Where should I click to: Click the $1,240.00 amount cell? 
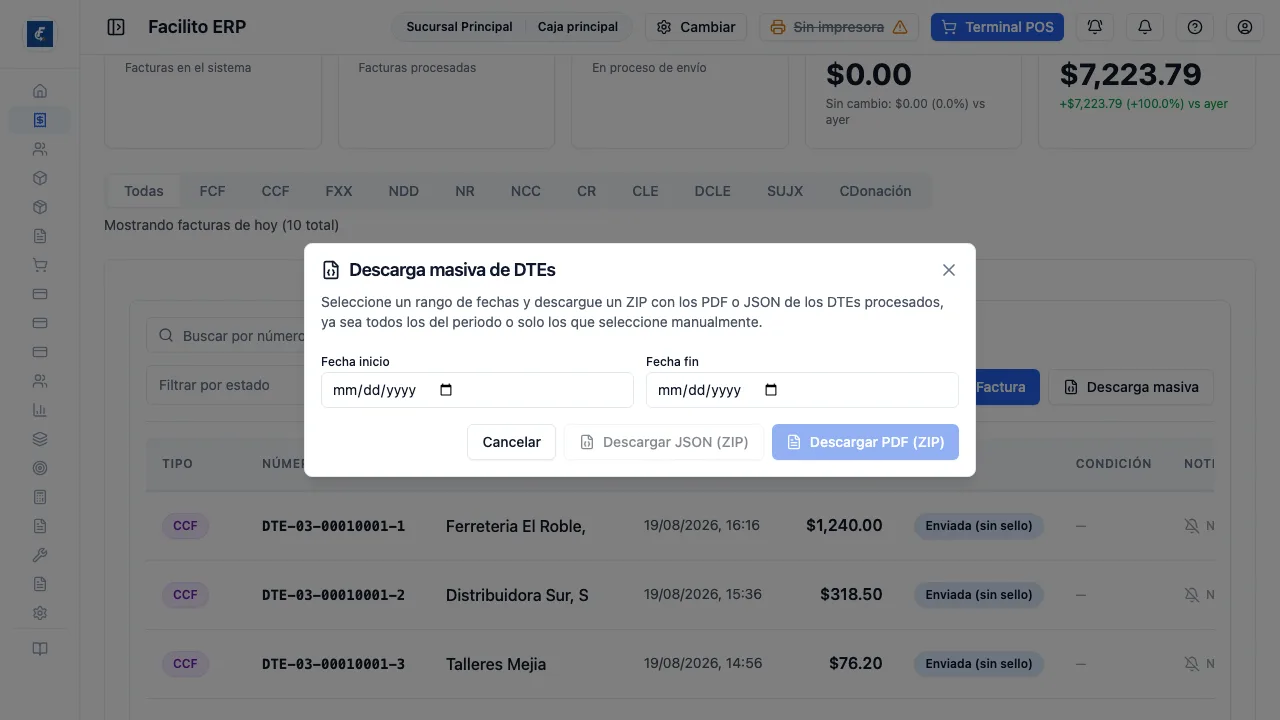click(844, 525)
